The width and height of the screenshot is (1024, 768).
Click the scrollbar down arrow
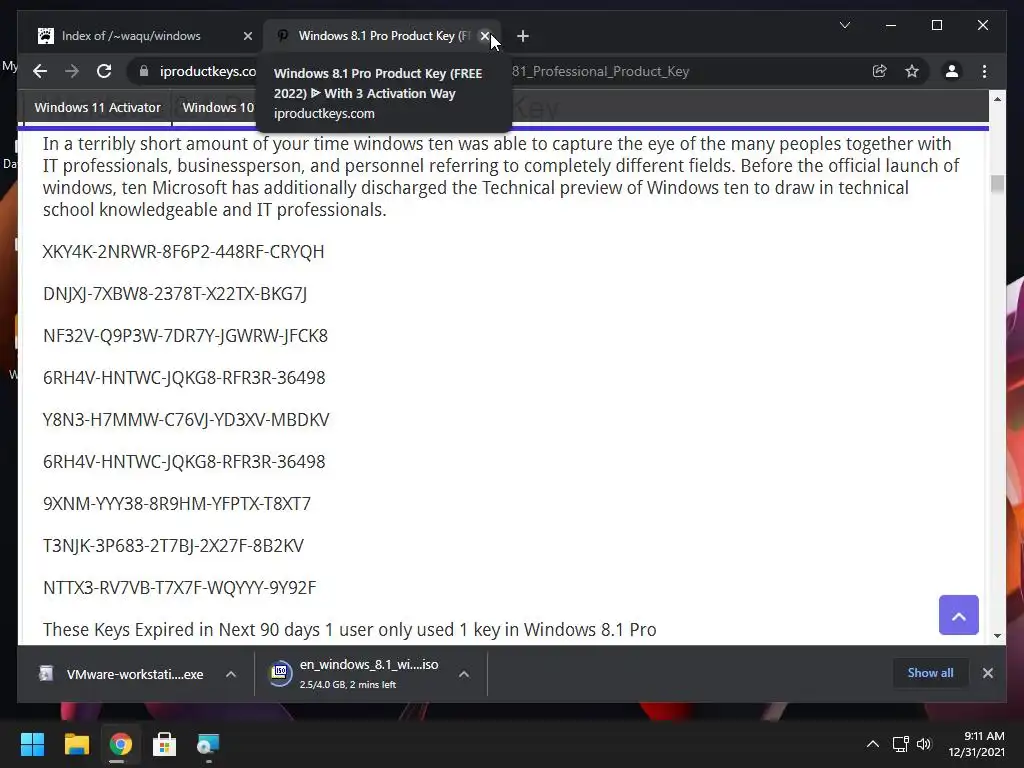(997, 635)
